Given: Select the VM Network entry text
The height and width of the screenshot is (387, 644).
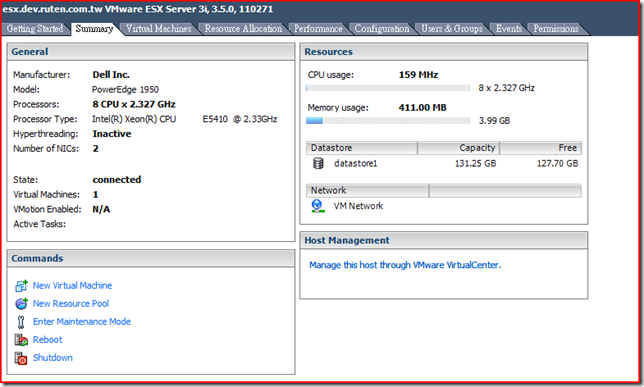Looking at the screenshot, I should point(358,206).
